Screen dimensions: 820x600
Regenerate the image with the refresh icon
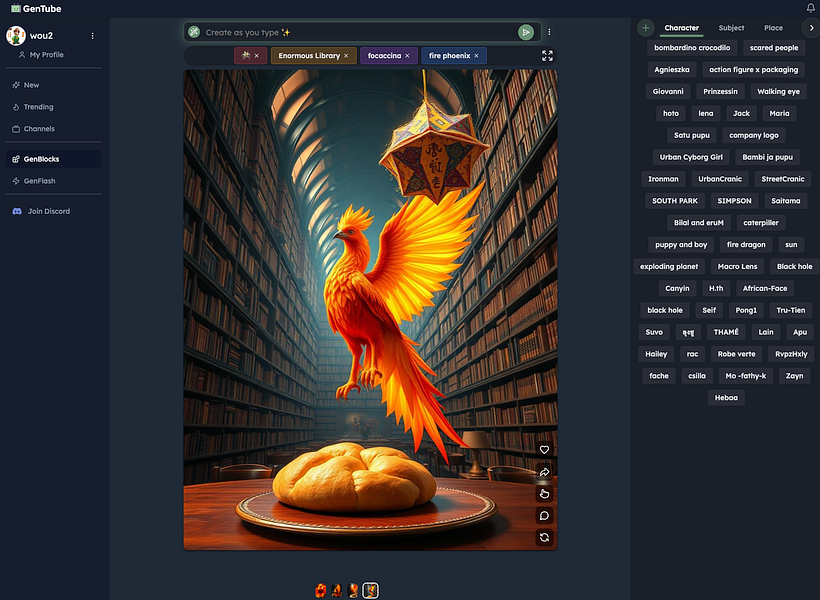544,537
